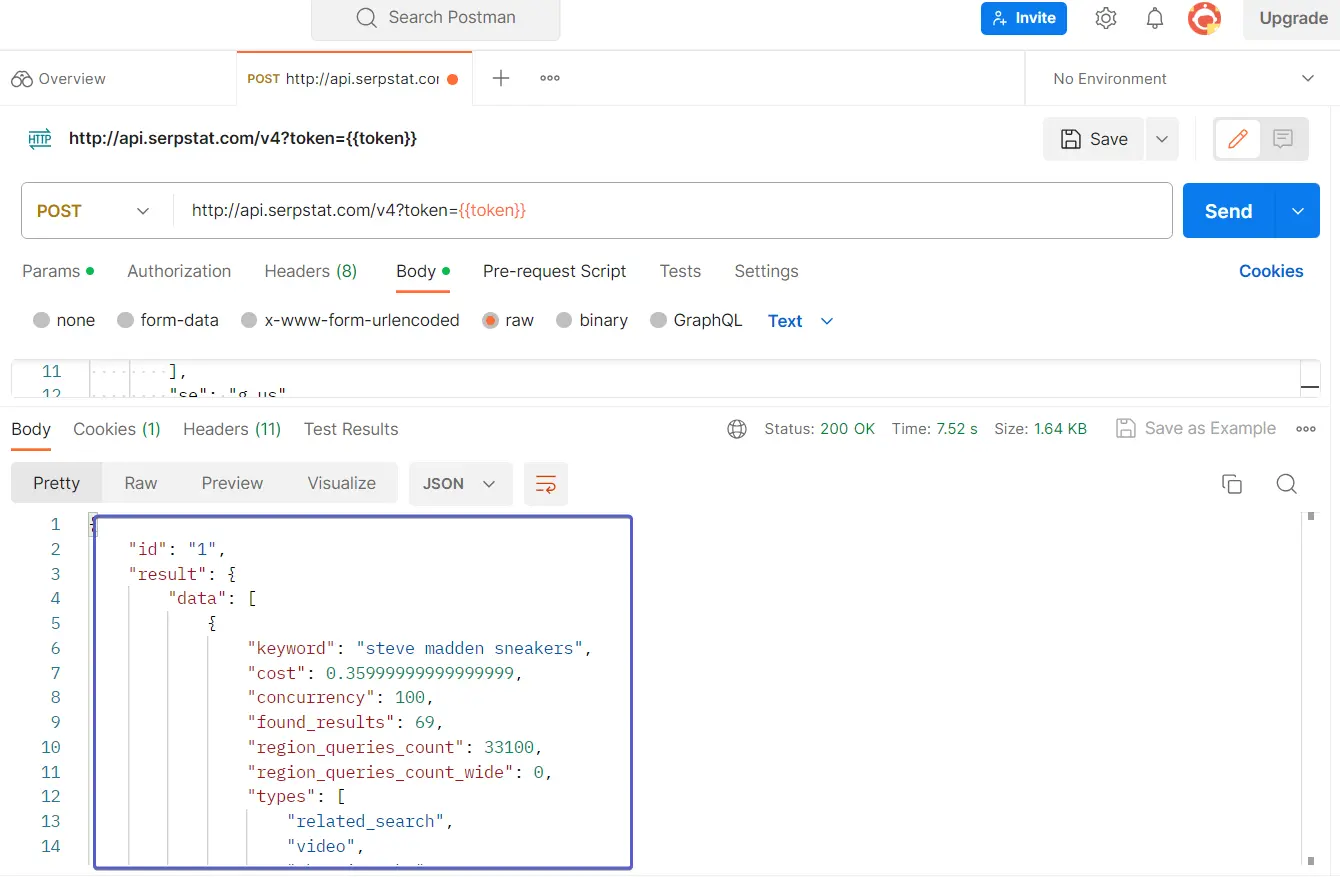Select the none body type radio
Image resolution: width=1340 pixels, height=877 pixels.
(x=42, y=320)
